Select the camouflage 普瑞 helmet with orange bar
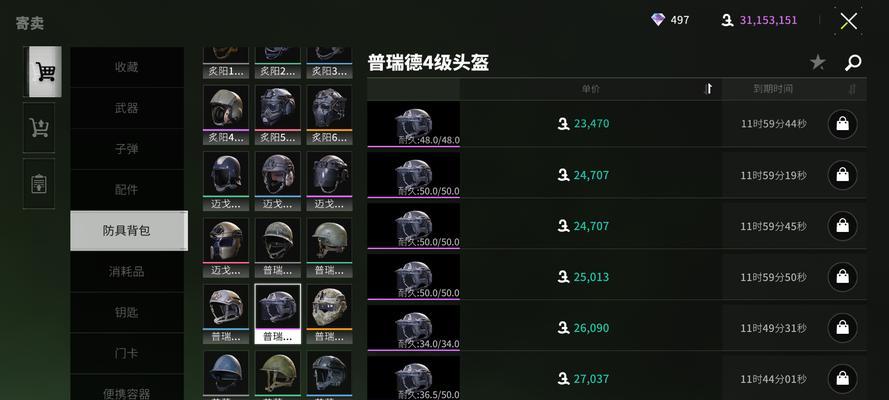Viewport: 889px width, 400px height. tap(329, 313)
